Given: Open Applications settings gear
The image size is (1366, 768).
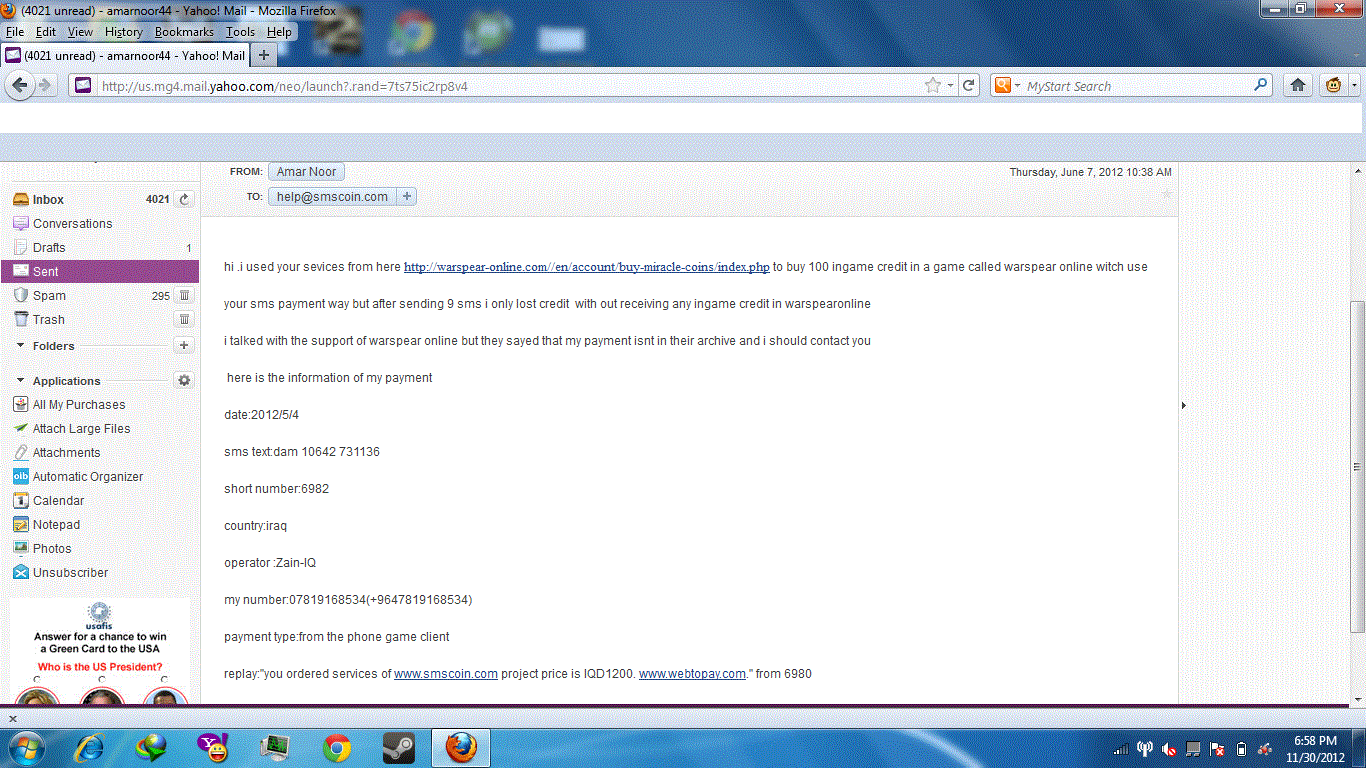Looking at the screenshot, I should pyautogui.click(x=184, y=380).
